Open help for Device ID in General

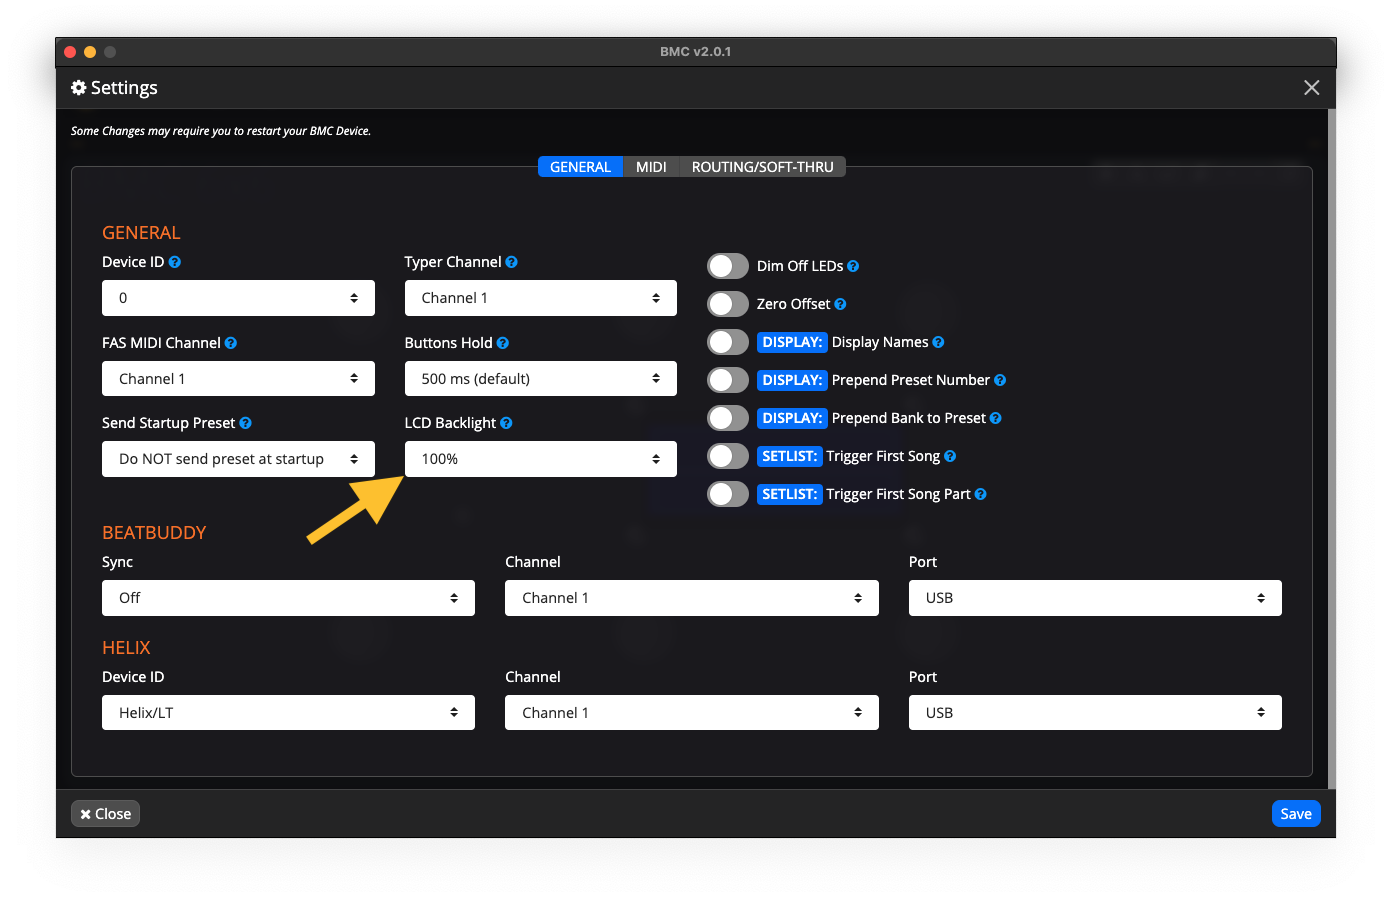[175, 262]
